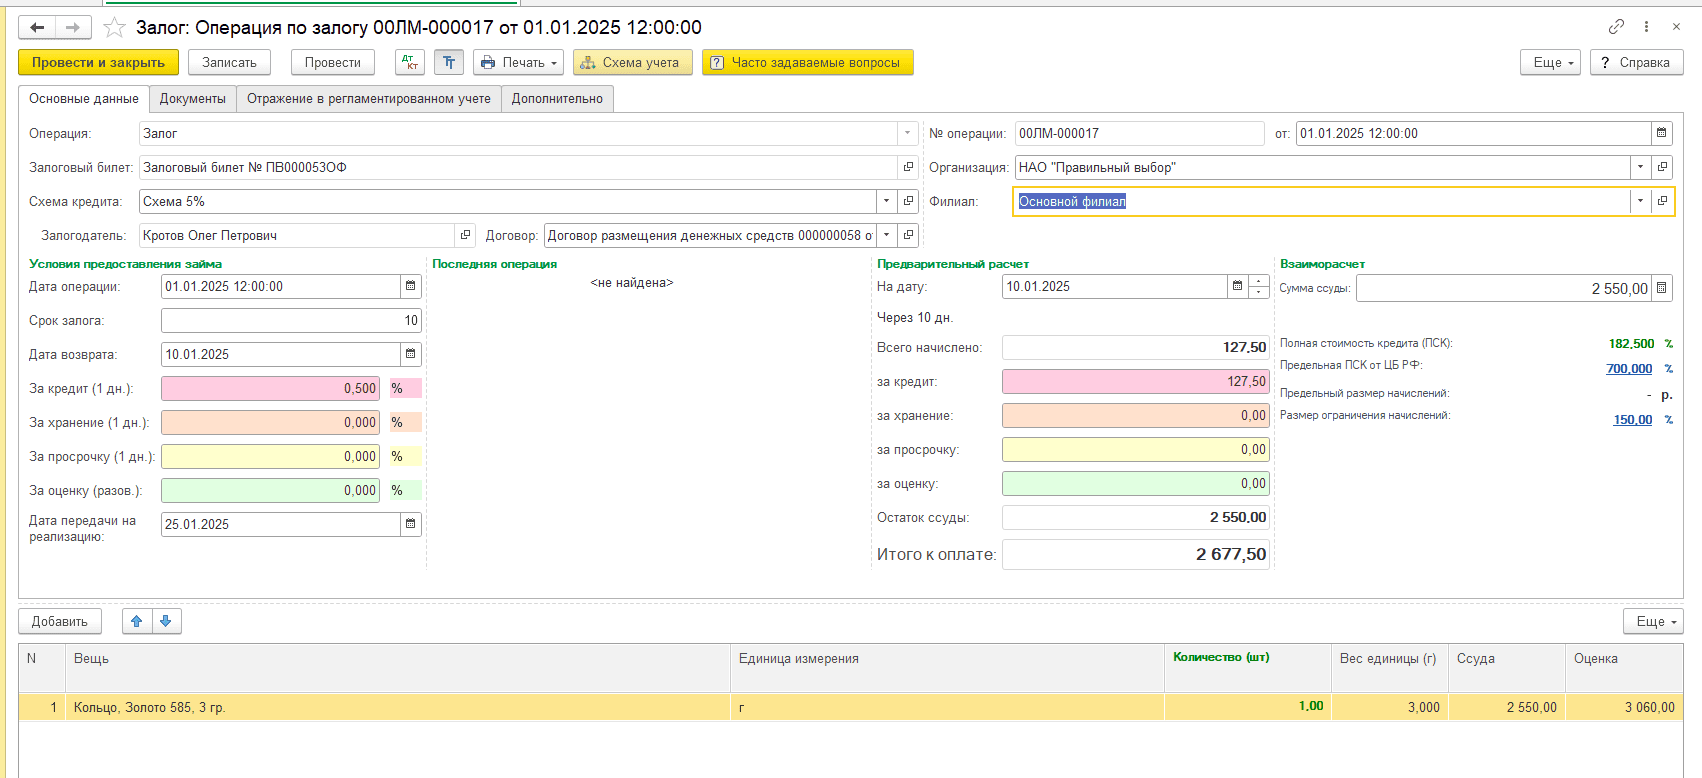Expand the Организация dropdown list
Screen dimensions: 1702x778
[1640, 167]
